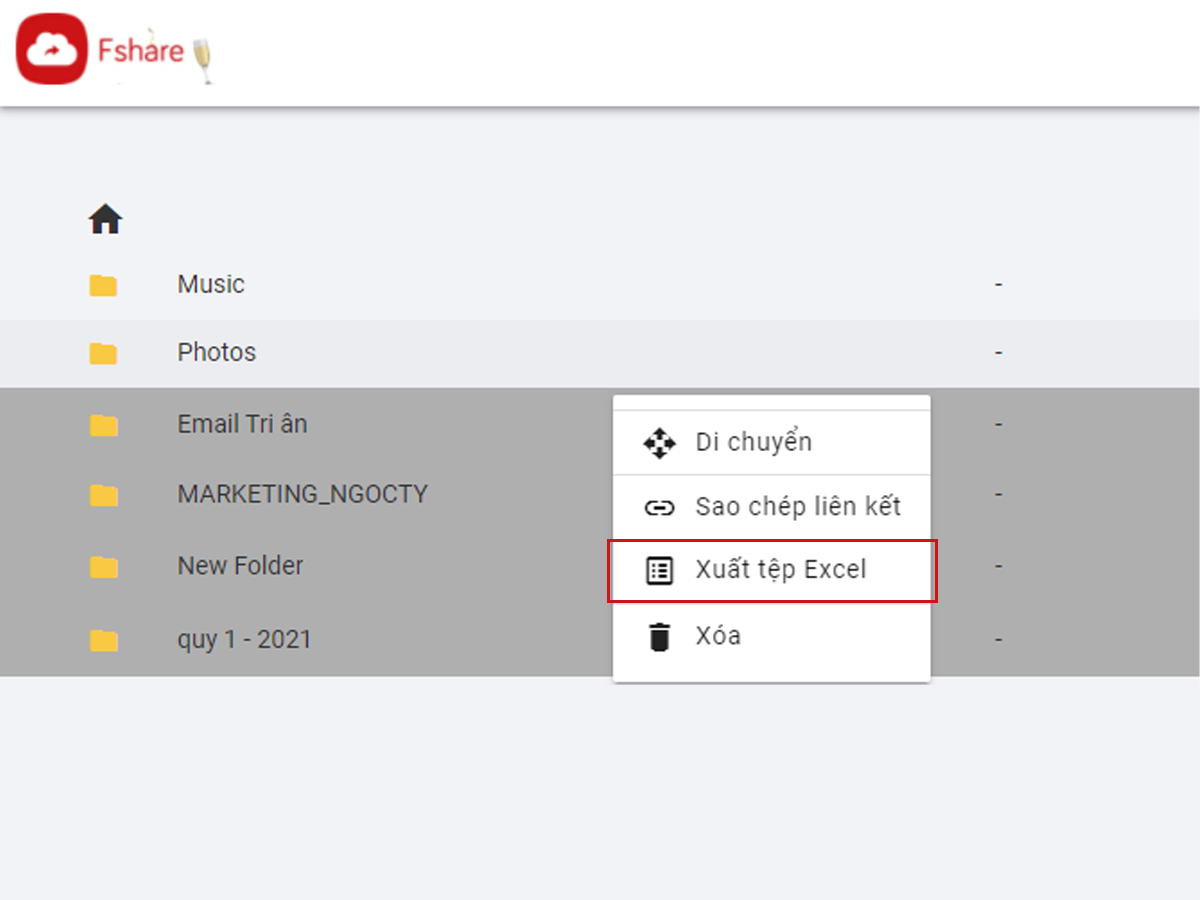Click the MARKETING_NGOCTY folder icon
This screenshot has height=900, width=1200.
103,495
